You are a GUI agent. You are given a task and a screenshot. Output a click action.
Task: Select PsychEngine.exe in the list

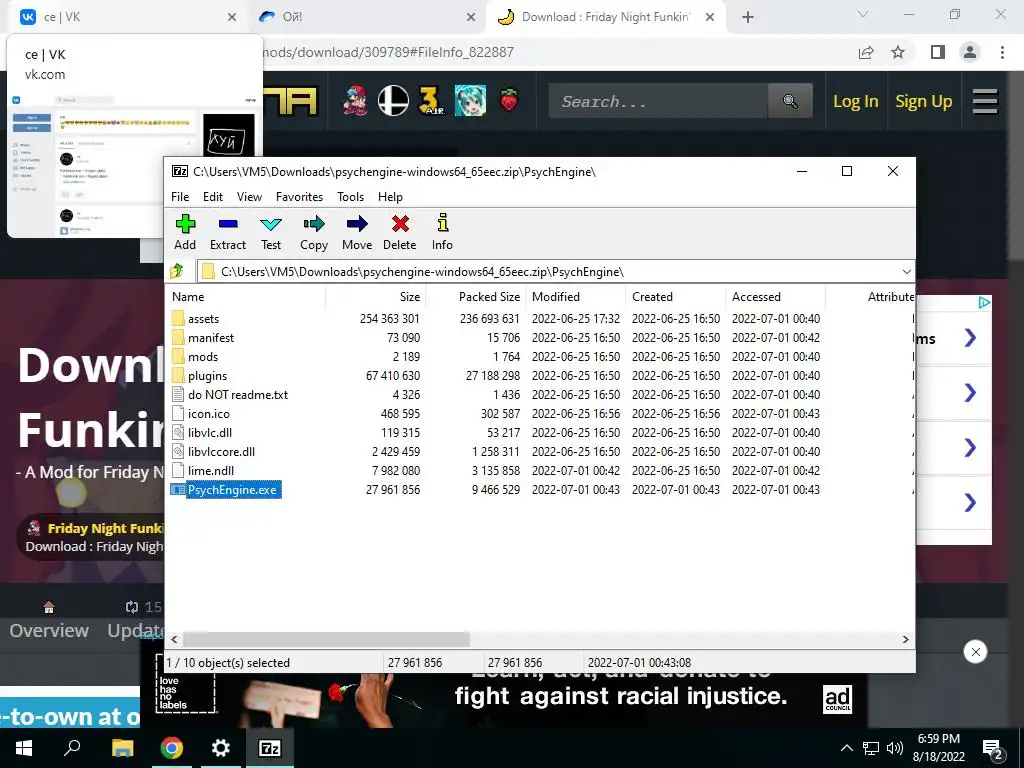coord(232,490)
